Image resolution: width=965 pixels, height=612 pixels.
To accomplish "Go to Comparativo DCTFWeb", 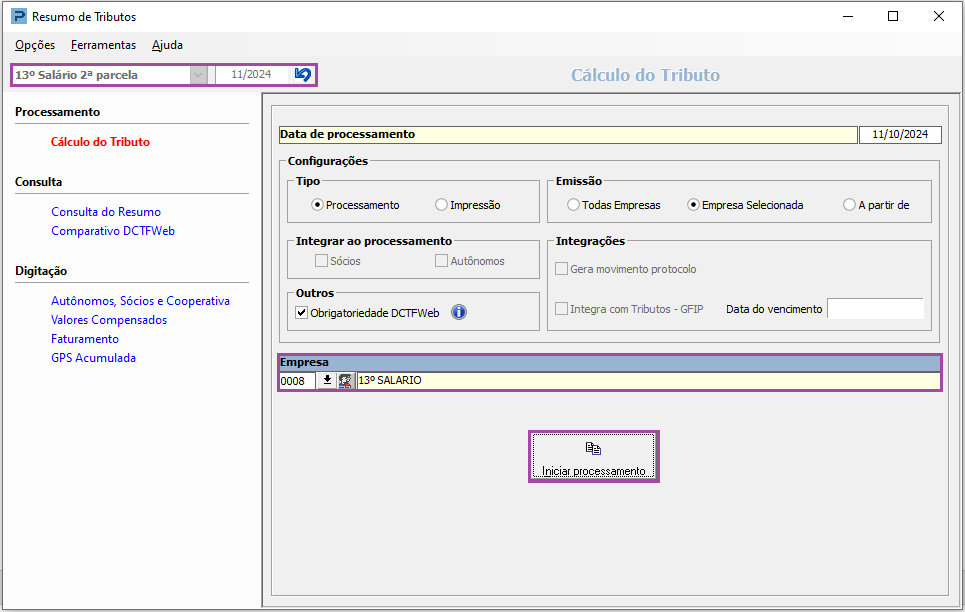I will tap(113, 231).
